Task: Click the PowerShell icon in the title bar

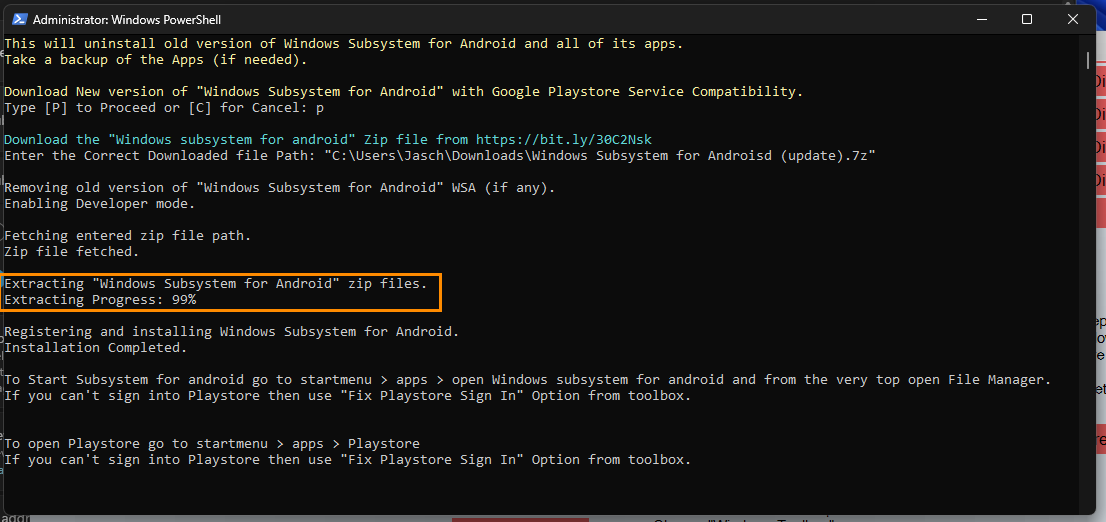Action: (20, 19)
